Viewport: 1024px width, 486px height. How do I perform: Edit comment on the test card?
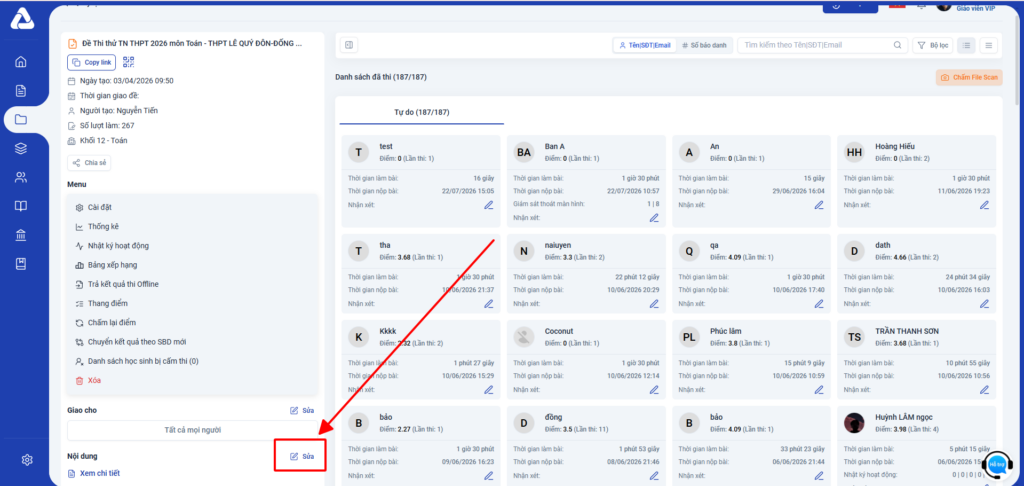click(488, 205)
